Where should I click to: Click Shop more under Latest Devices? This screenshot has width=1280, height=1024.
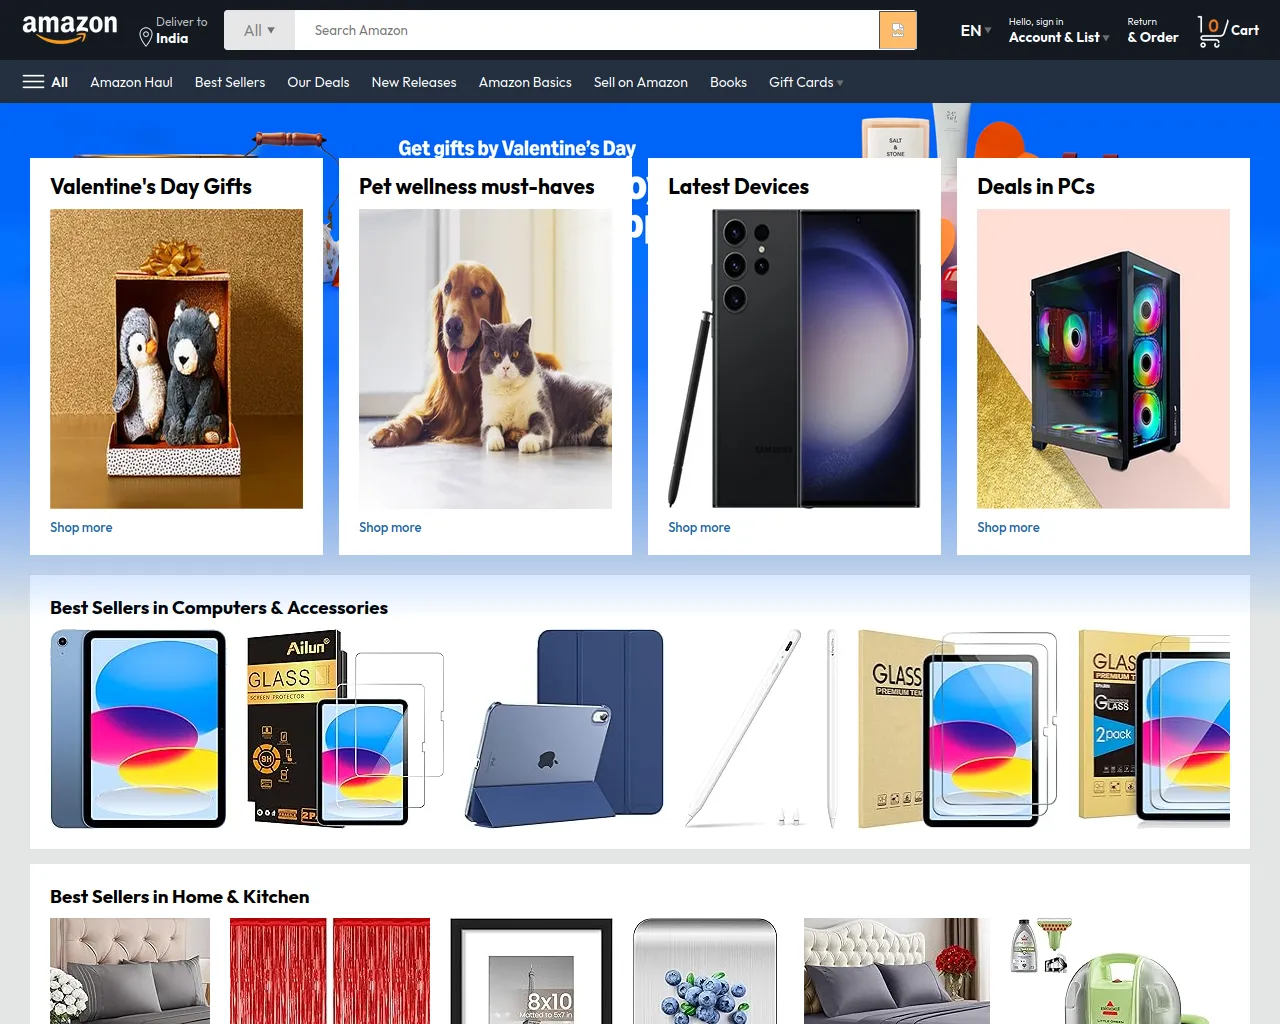coord(699,527)
